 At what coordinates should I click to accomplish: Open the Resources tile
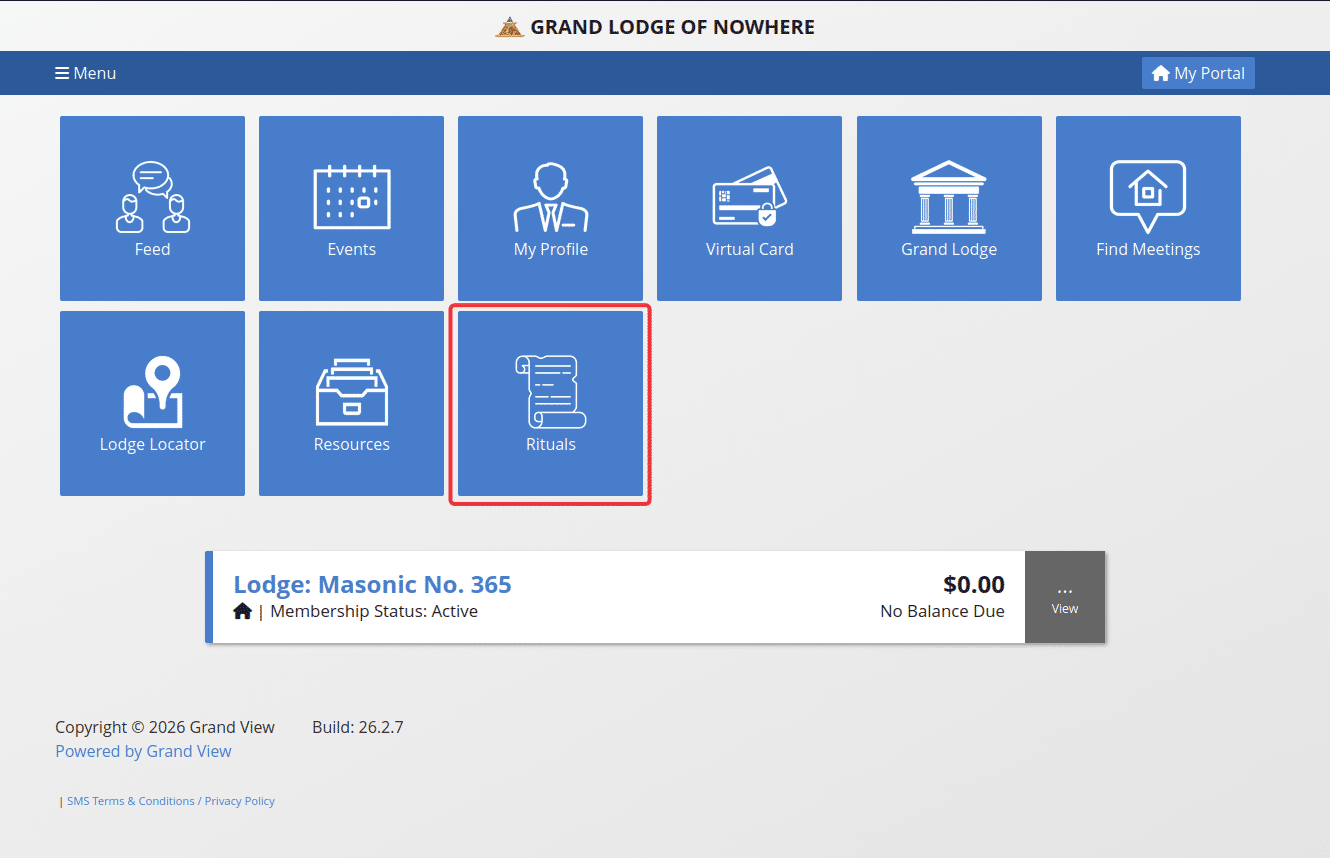coord(351,403)
